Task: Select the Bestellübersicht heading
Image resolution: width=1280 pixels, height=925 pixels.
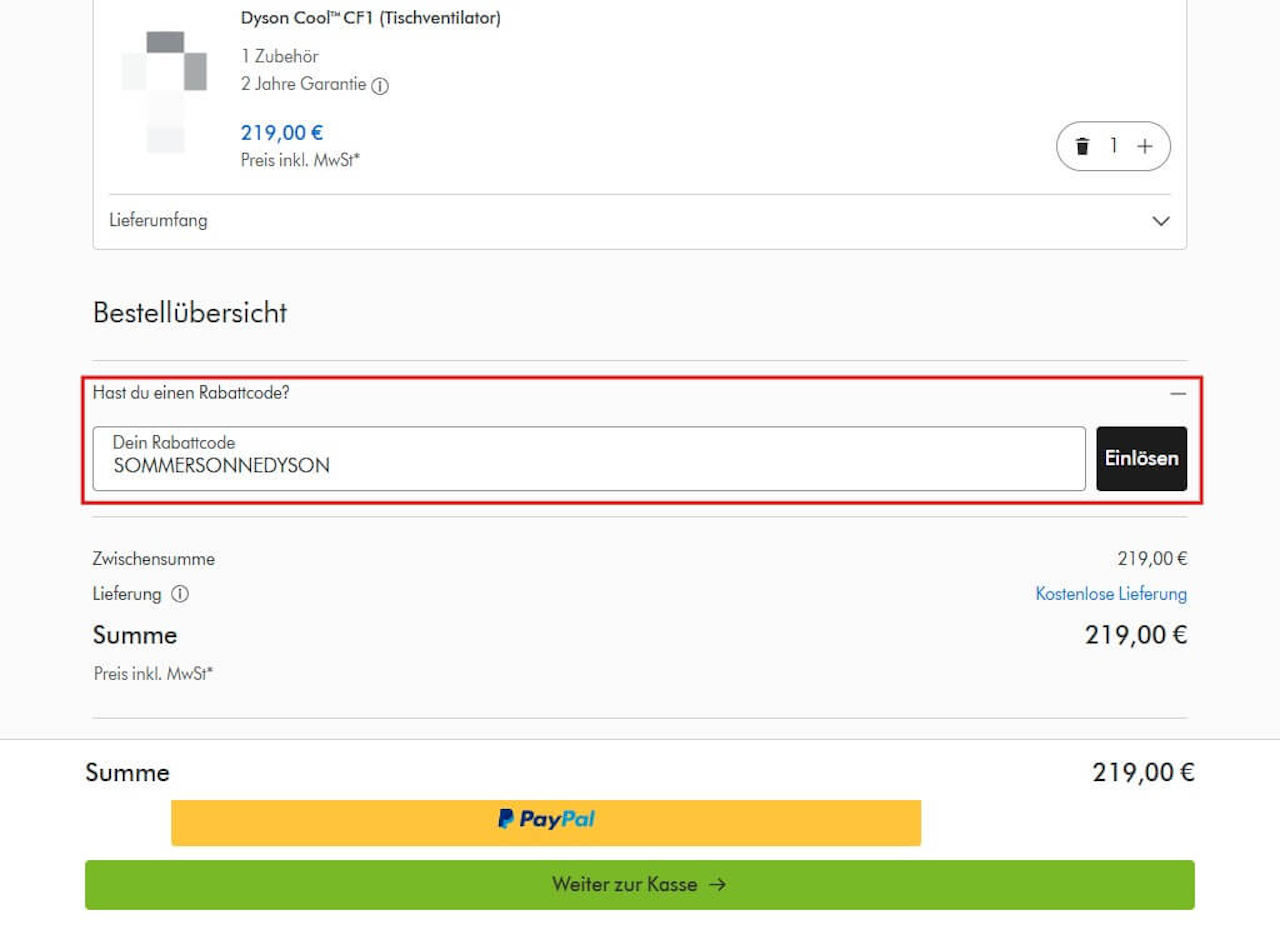Action: pyautogui.click(x=190, y=313)
